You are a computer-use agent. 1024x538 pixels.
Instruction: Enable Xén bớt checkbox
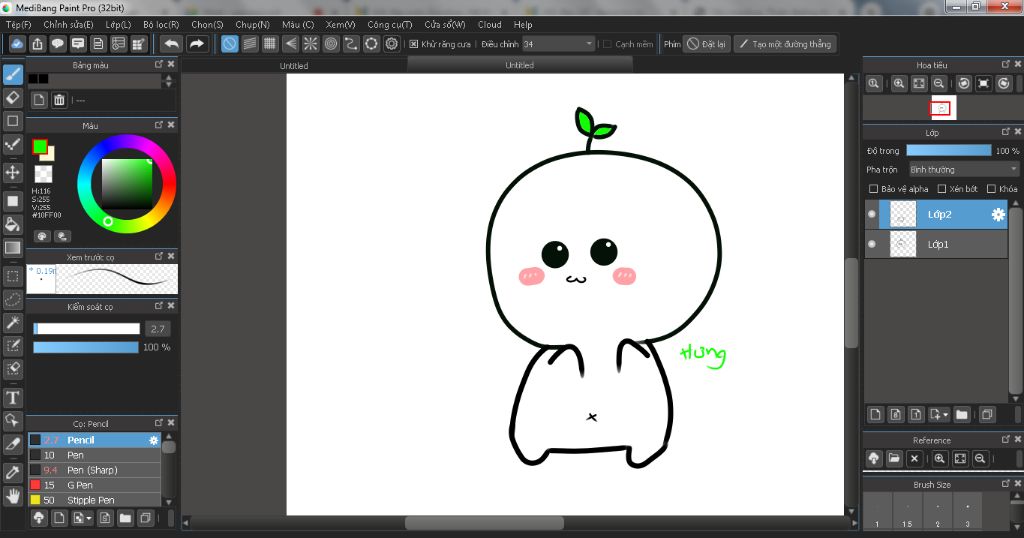pos(942,189)
